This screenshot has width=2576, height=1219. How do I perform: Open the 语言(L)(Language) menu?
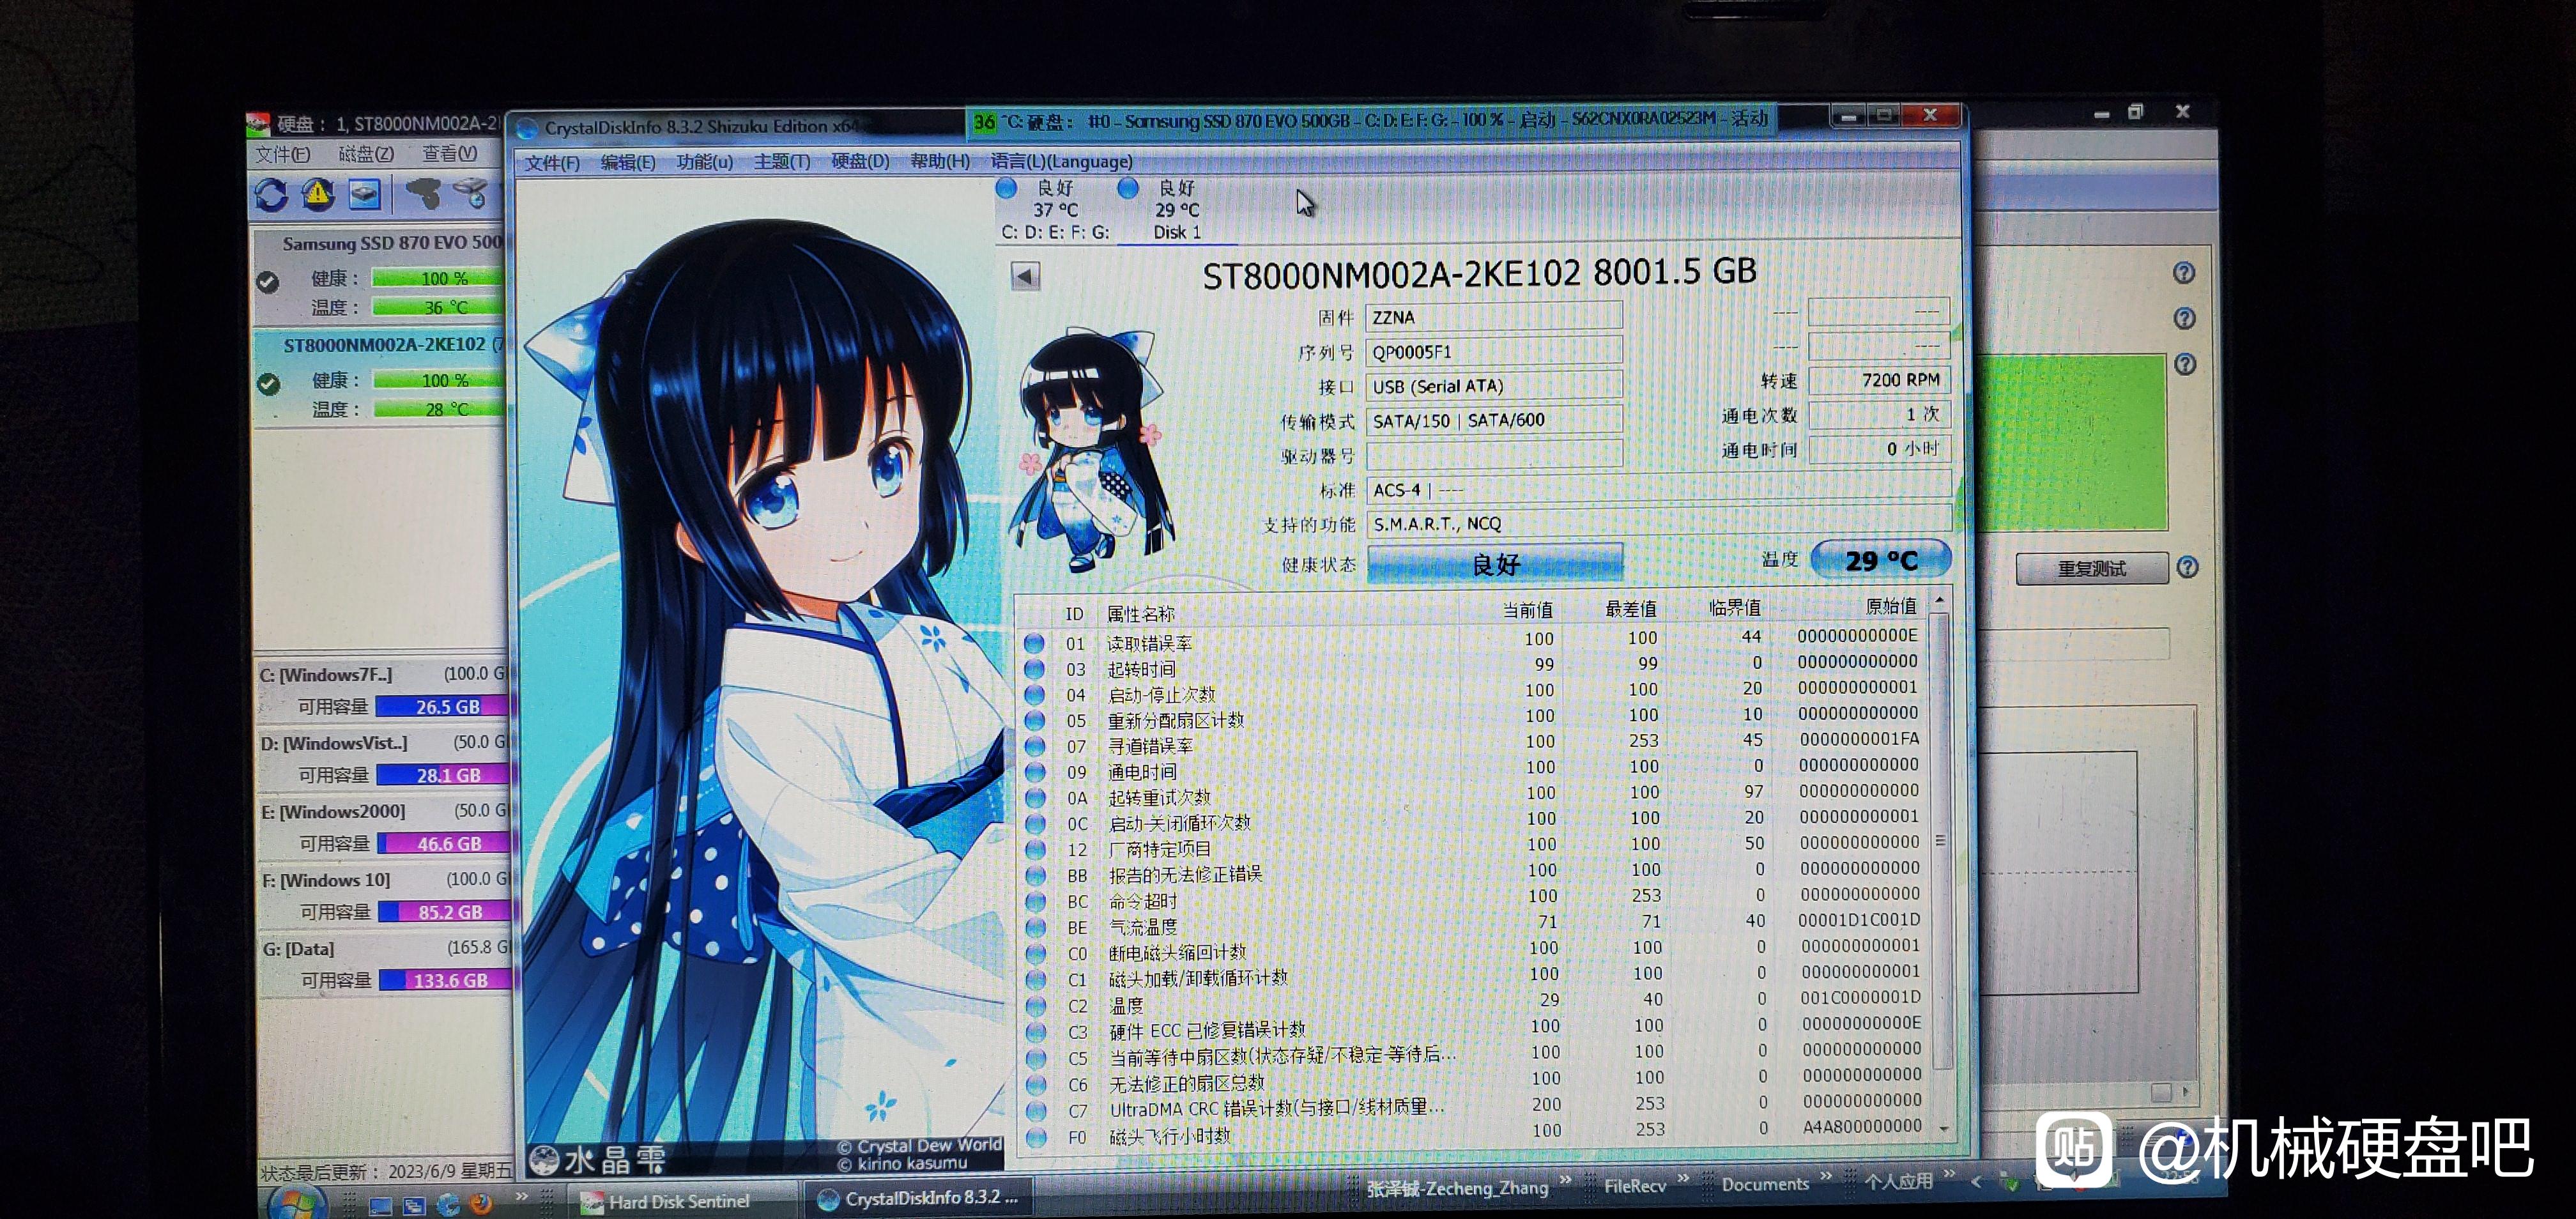click(1062, 161)
